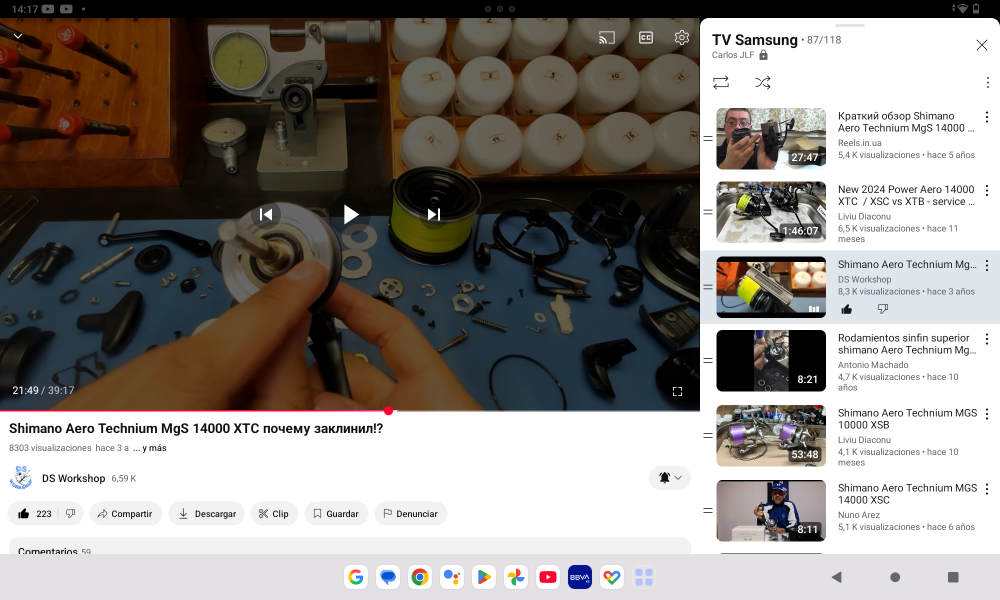Like the currently playing playlist video
1000x600 pixels.
(846, 309)
